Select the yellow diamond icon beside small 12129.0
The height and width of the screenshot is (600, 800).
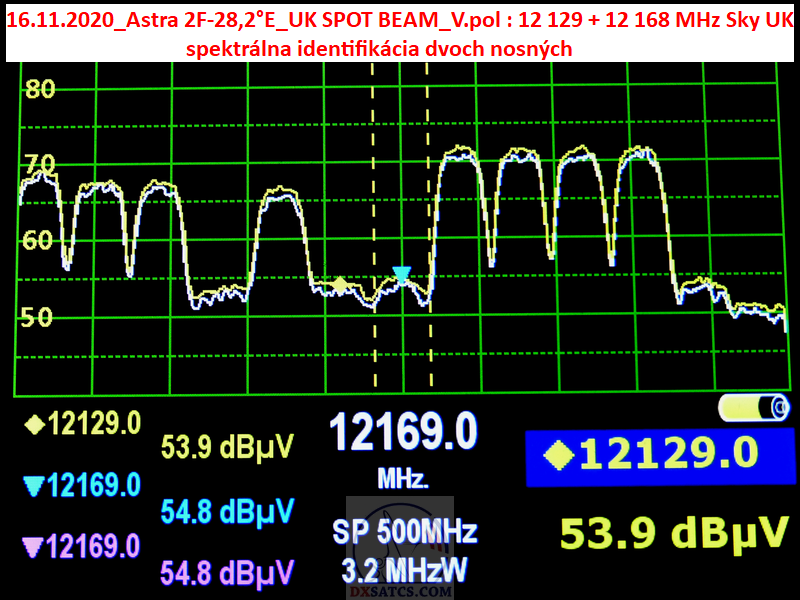click(34, 424)
